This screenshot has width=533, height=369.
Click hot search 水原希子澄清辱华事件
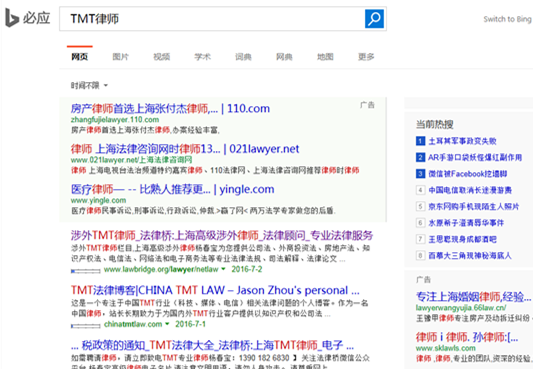click(466, 223)
